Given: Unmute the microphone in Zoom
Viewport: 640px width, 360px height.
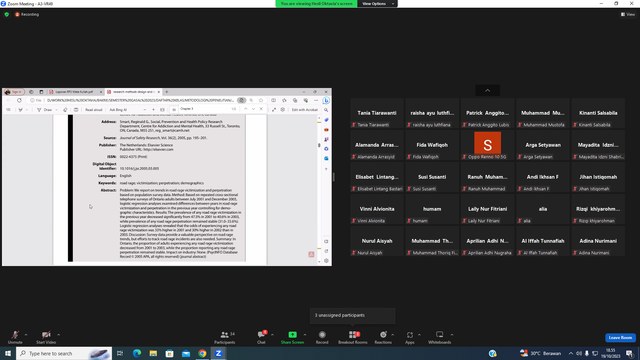Looking at the screenshot, I should tap(15, 337).
